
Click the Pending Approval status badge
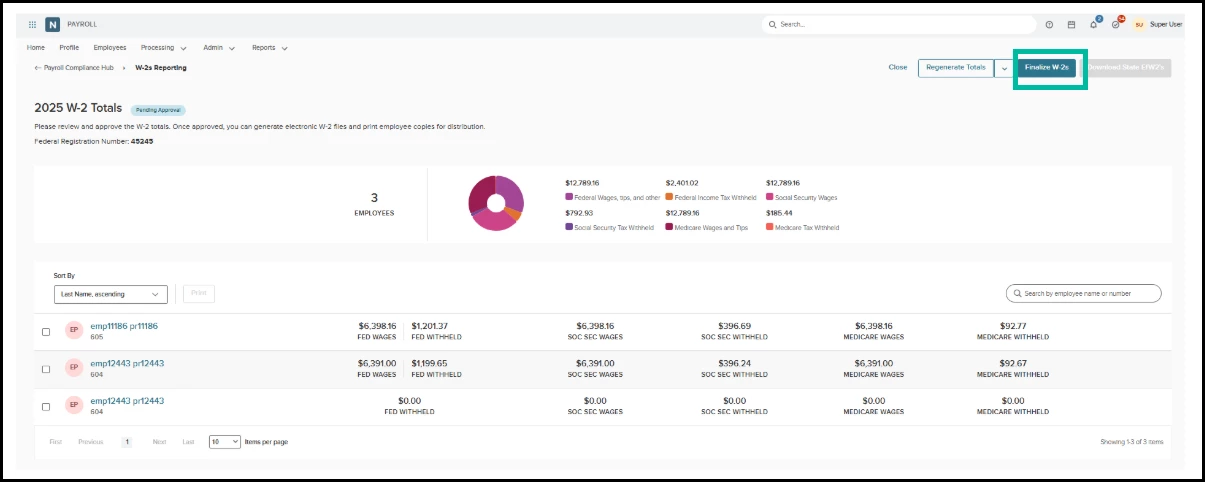pyautogui.click(x=158, y=110)
